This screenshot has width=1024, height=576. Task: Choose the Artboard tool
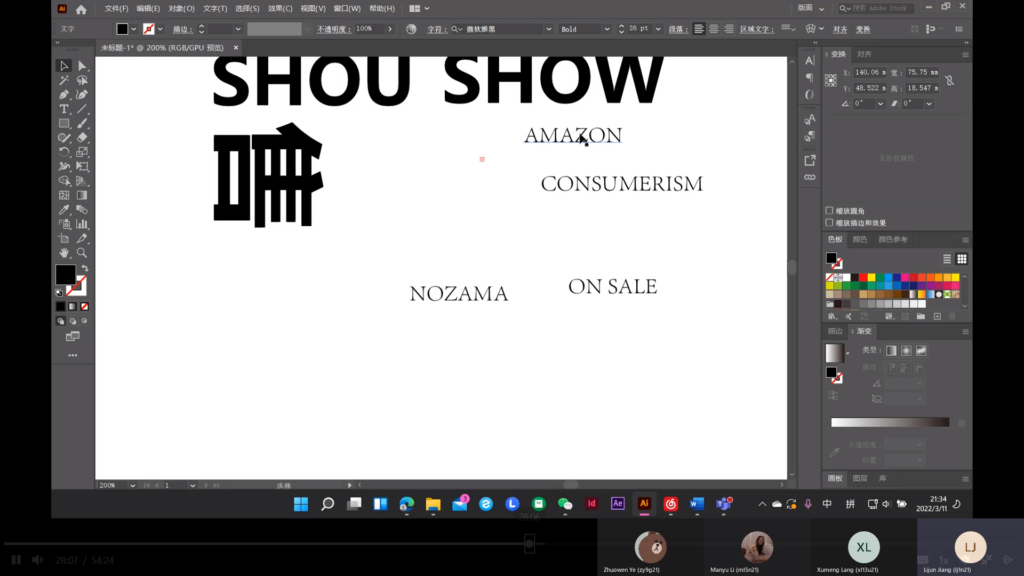64,238
